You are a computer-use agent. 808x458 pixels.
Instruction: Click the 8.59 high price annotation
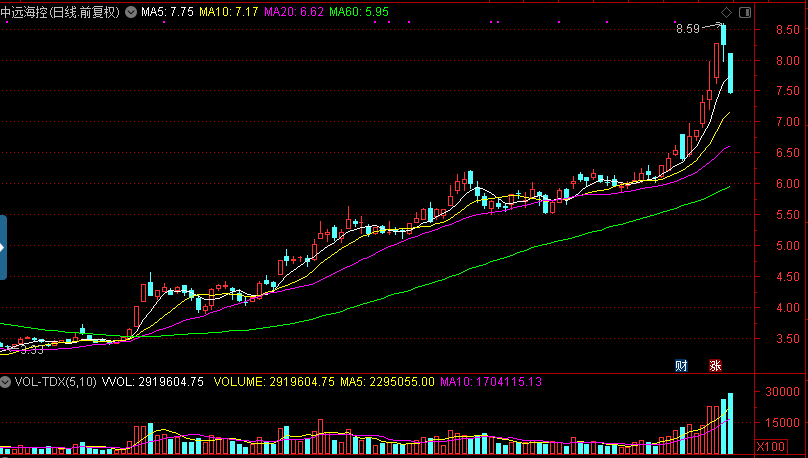pyautogui.click(x=687, y=29)
